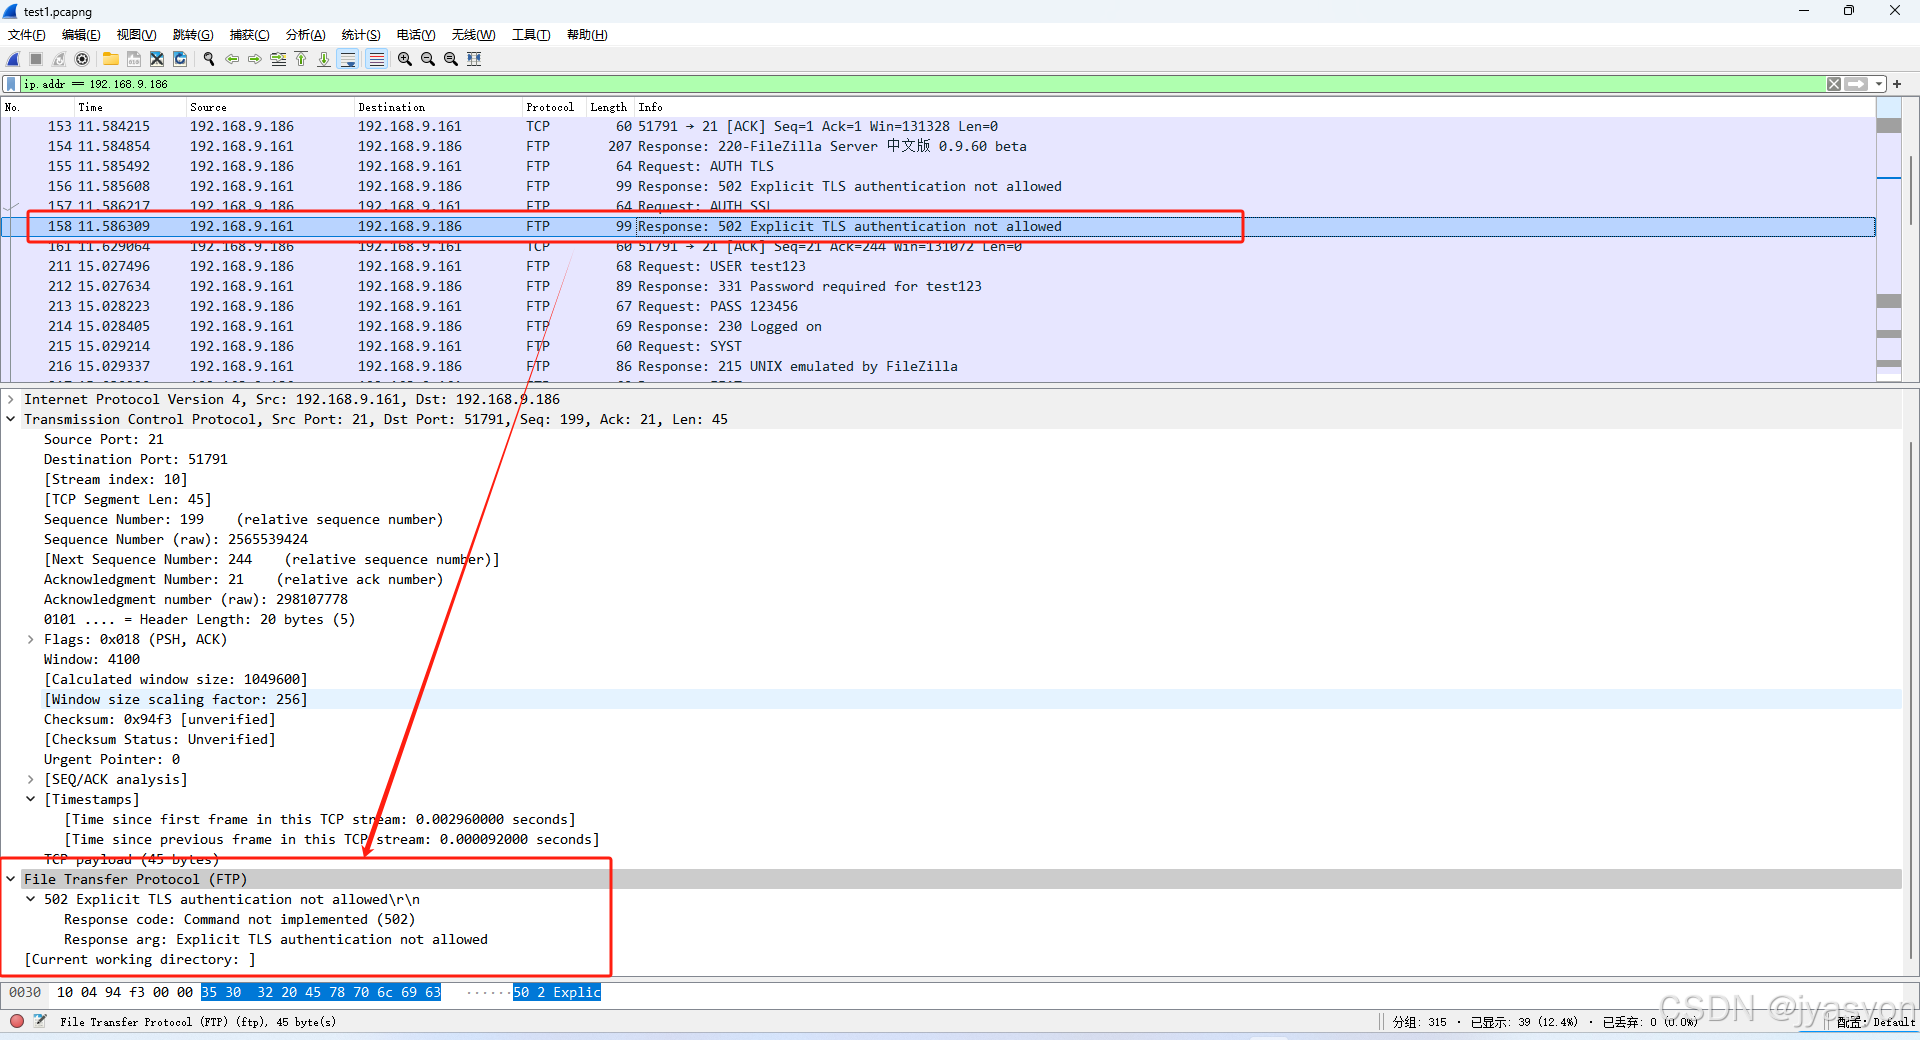The image size is (1920, 1040).
Task: Collapse the Transmission Control Protocol section
Action: [11, 419]
